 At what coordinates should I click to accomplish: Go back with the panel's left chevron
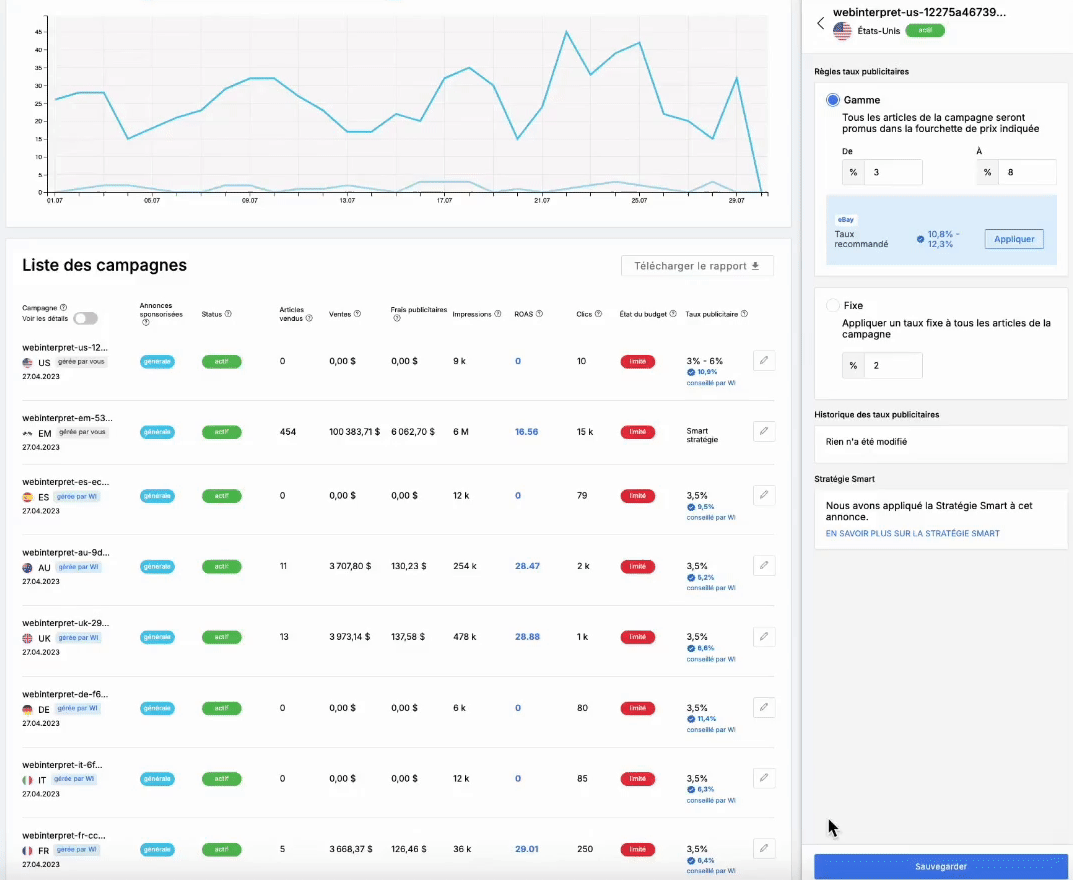pyautogui.click(x=820, y=23)
